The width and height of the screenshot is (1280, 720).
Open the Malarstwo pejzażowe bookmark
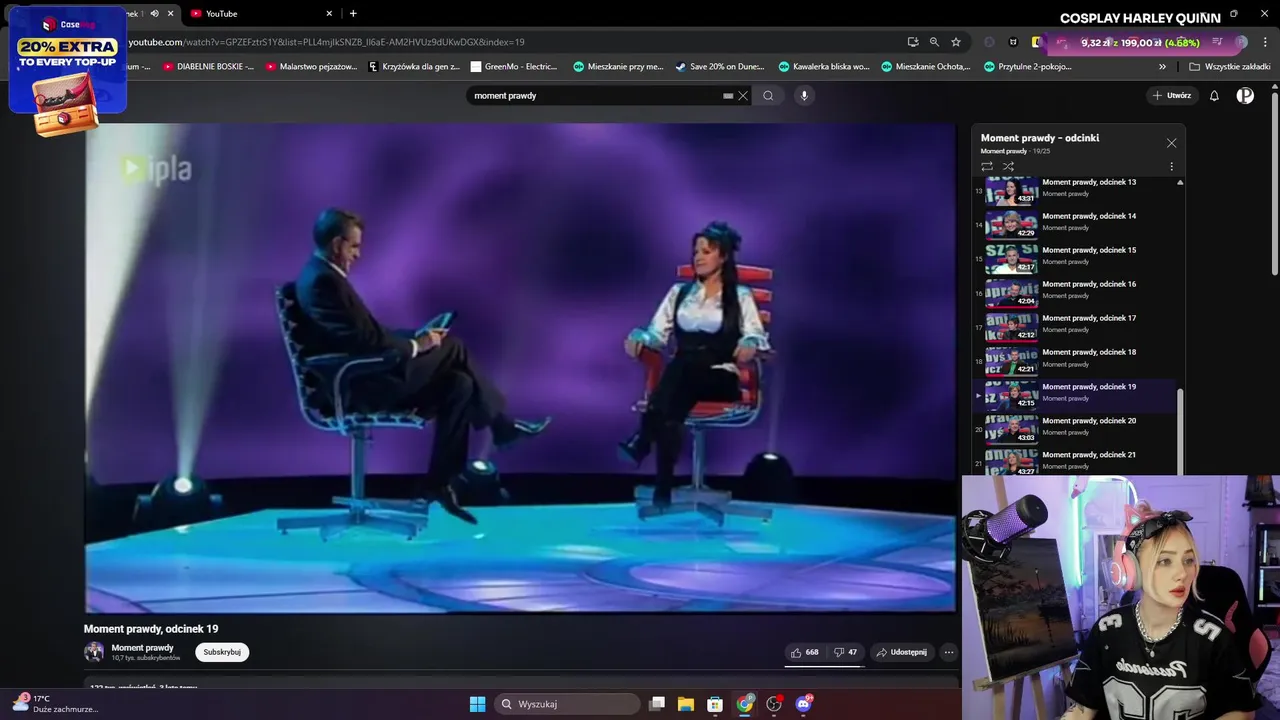coord(311,67)
